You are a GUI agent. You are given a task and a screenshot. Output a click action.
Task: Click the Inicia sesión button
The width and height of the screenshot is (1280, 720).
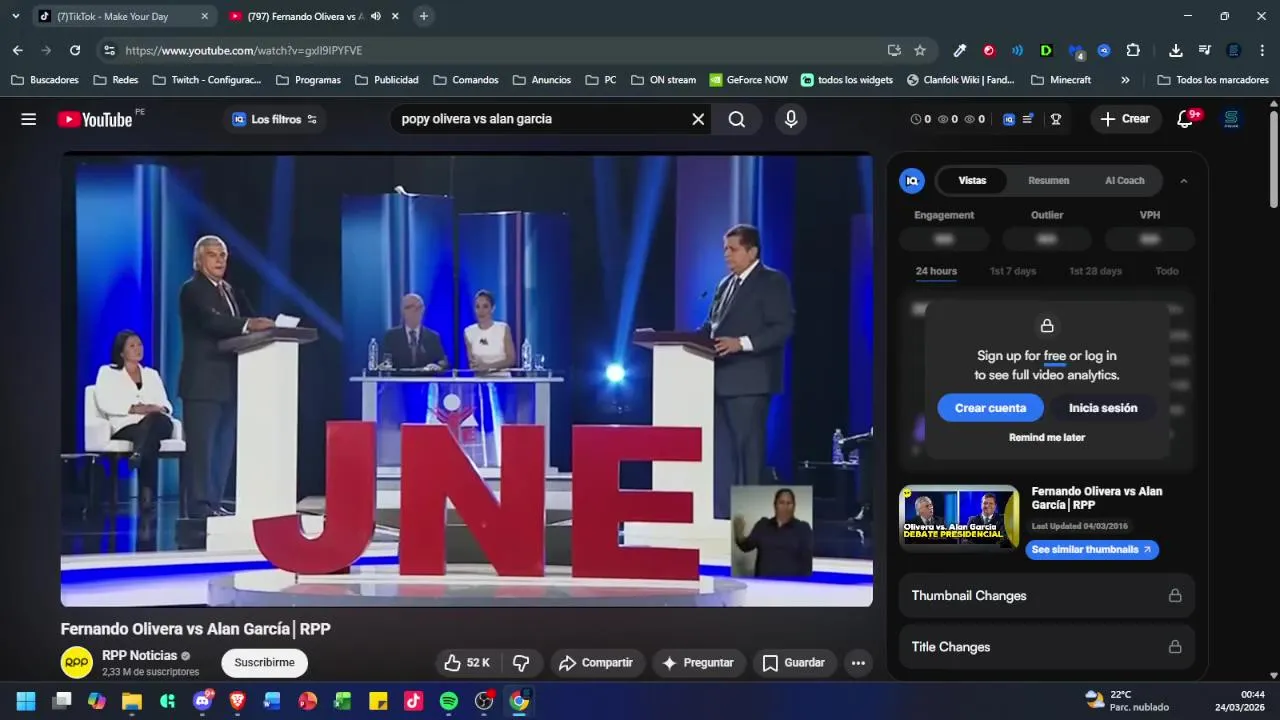[x=1103, y=408]
